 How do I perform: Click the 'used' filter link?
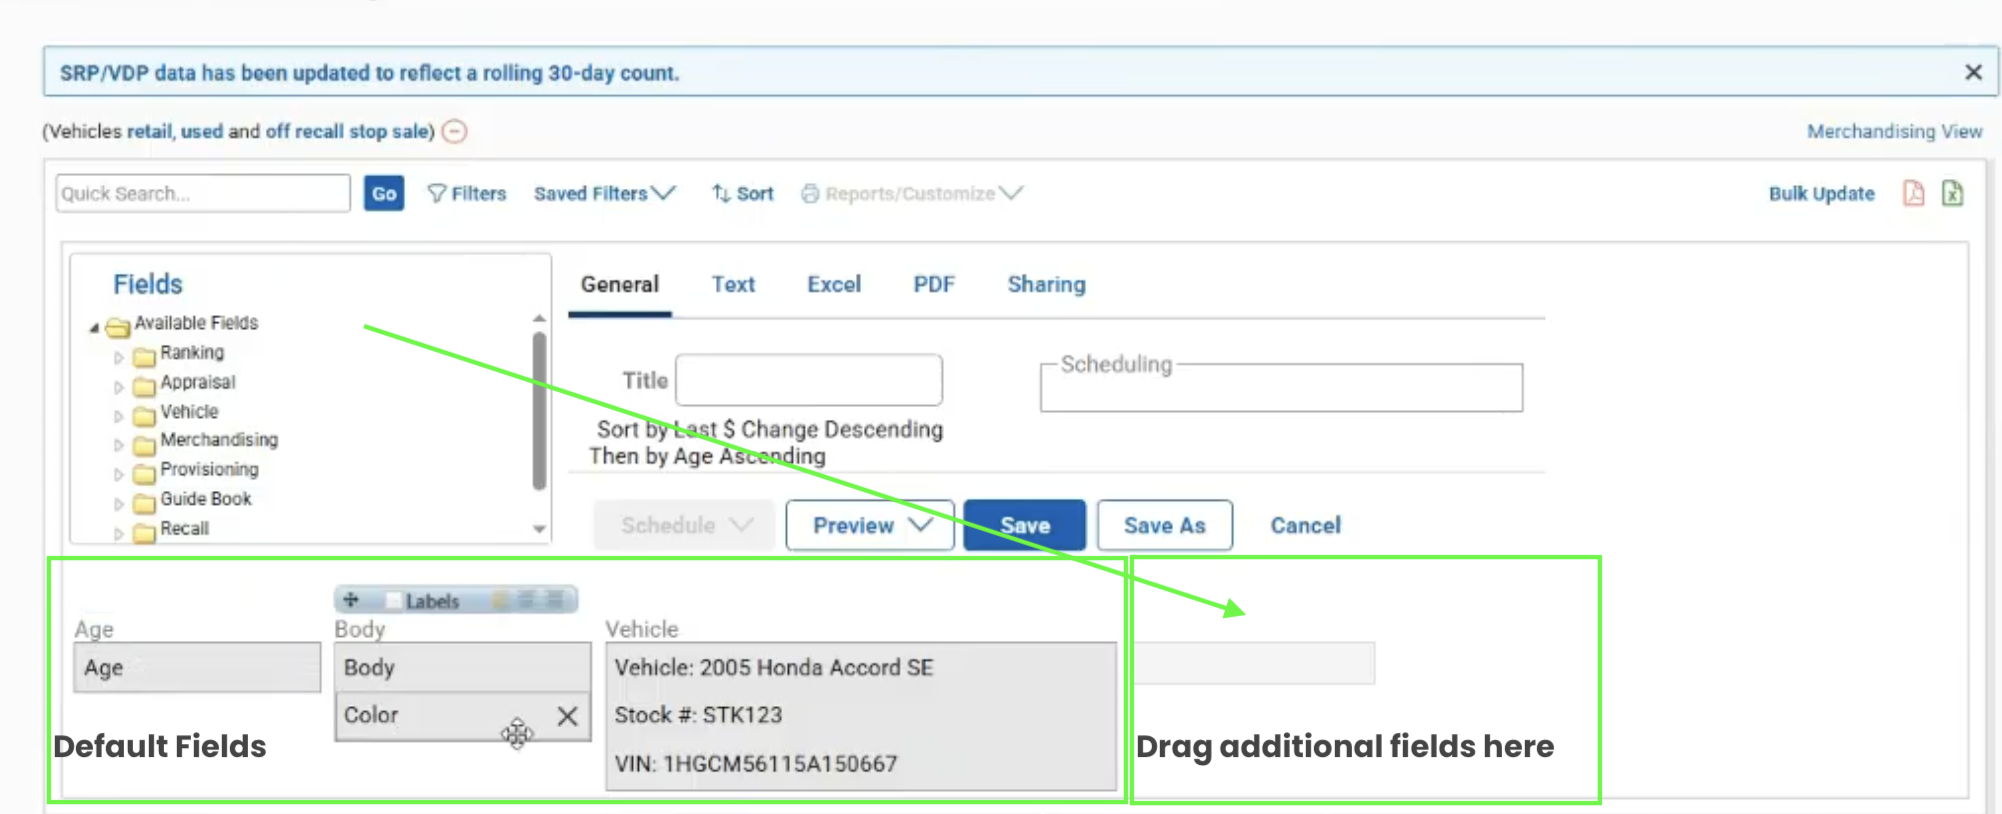point(201,131)
